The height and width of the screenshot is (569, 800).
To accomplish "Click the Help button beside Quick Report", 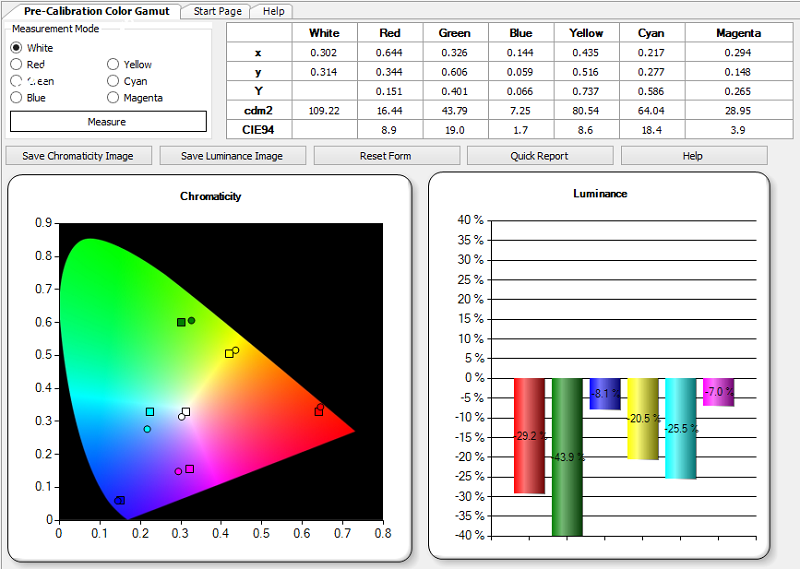I will point(694,156).
